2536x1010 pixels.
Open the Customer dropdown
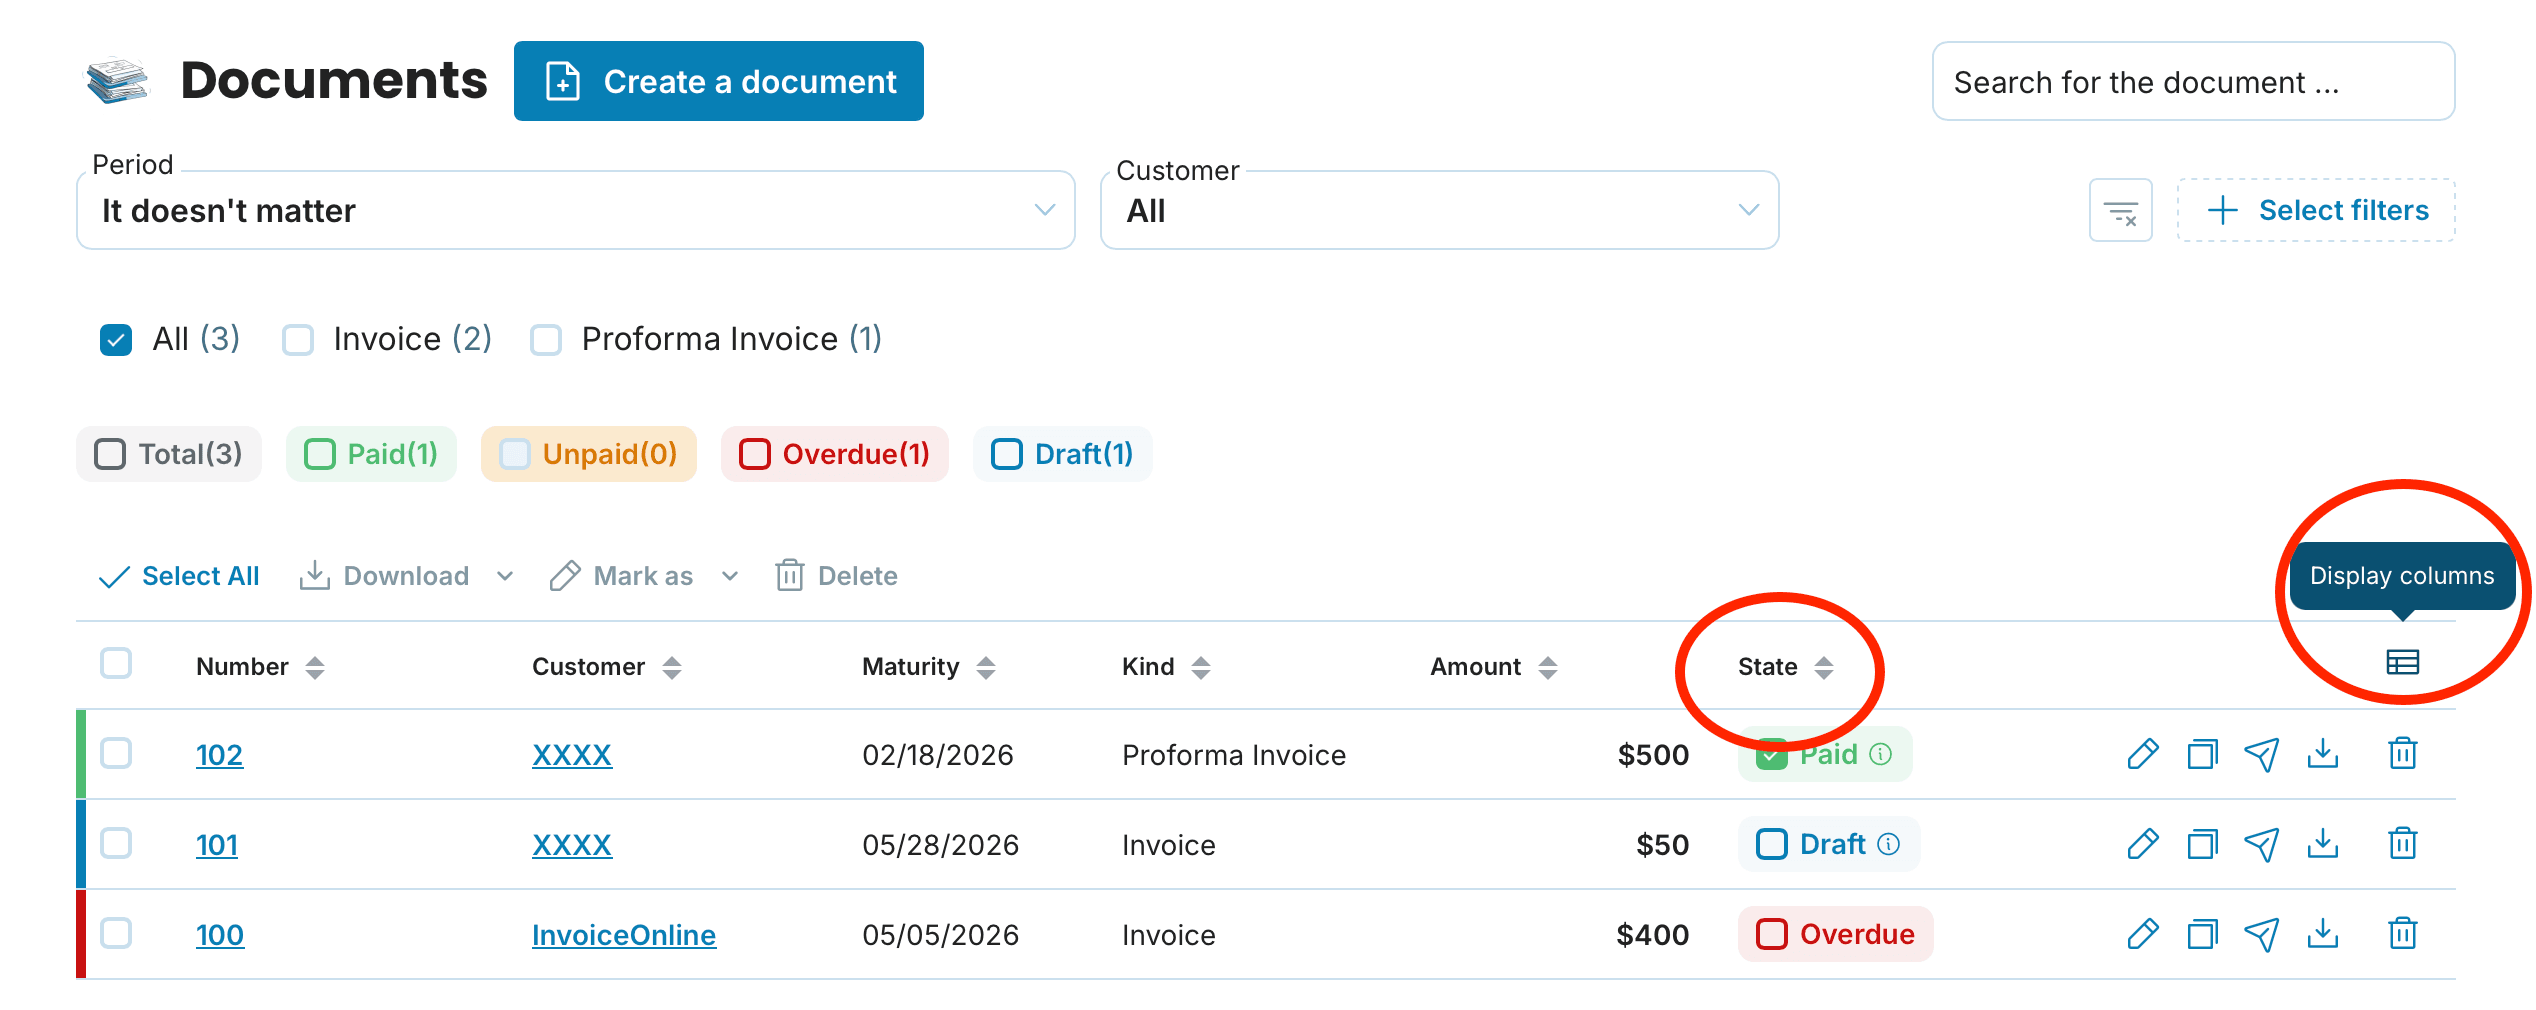tap(1440, 210)
